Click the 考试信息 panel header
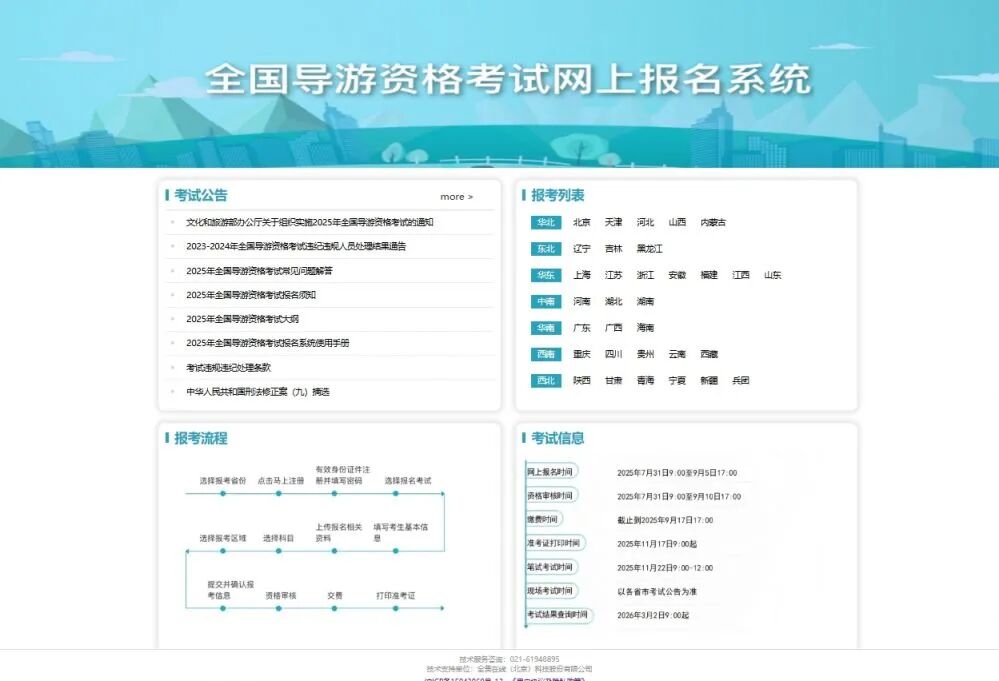The height and width of the screenshot is (681, 999). pos(560,437)
